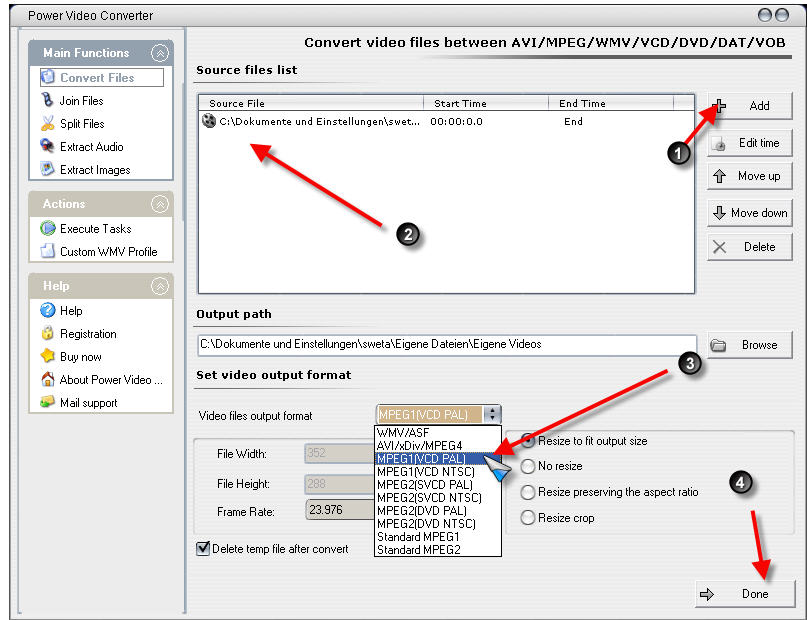807x620 pixels.
Task: Choose MPEG2(SVCD NTSC) from the list
Action: [x=437, y=498]
